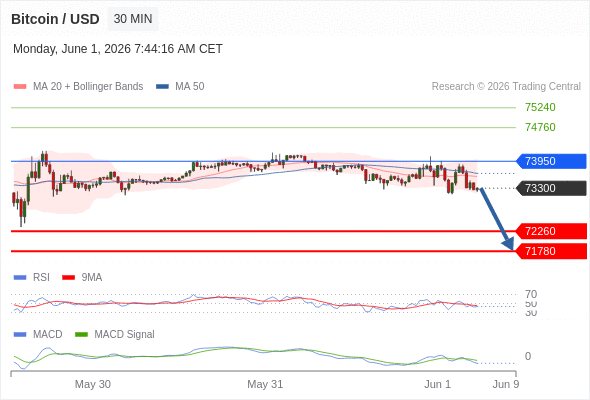The width and height of the screenshot is (590, 400).
Task: Click the May 30 date axis label
Action: [x=93, y=384]
